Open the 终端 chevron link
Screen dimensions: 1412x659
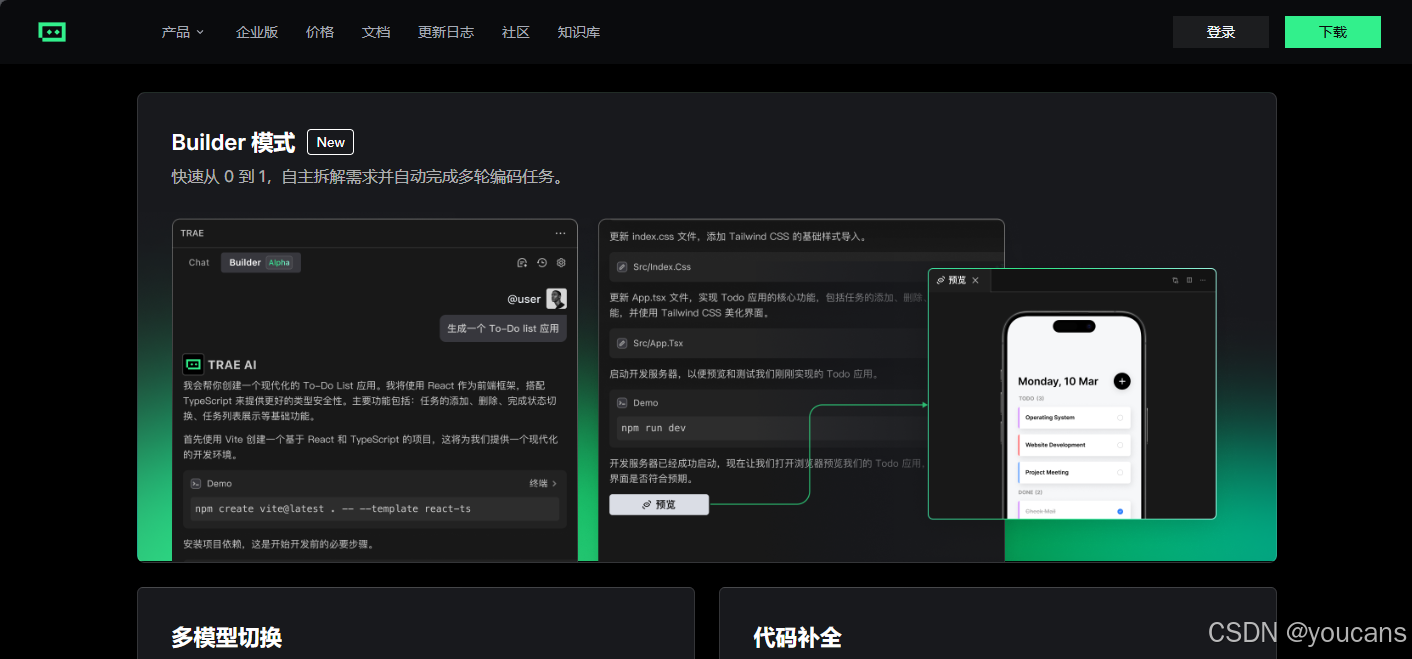(543, 483)
